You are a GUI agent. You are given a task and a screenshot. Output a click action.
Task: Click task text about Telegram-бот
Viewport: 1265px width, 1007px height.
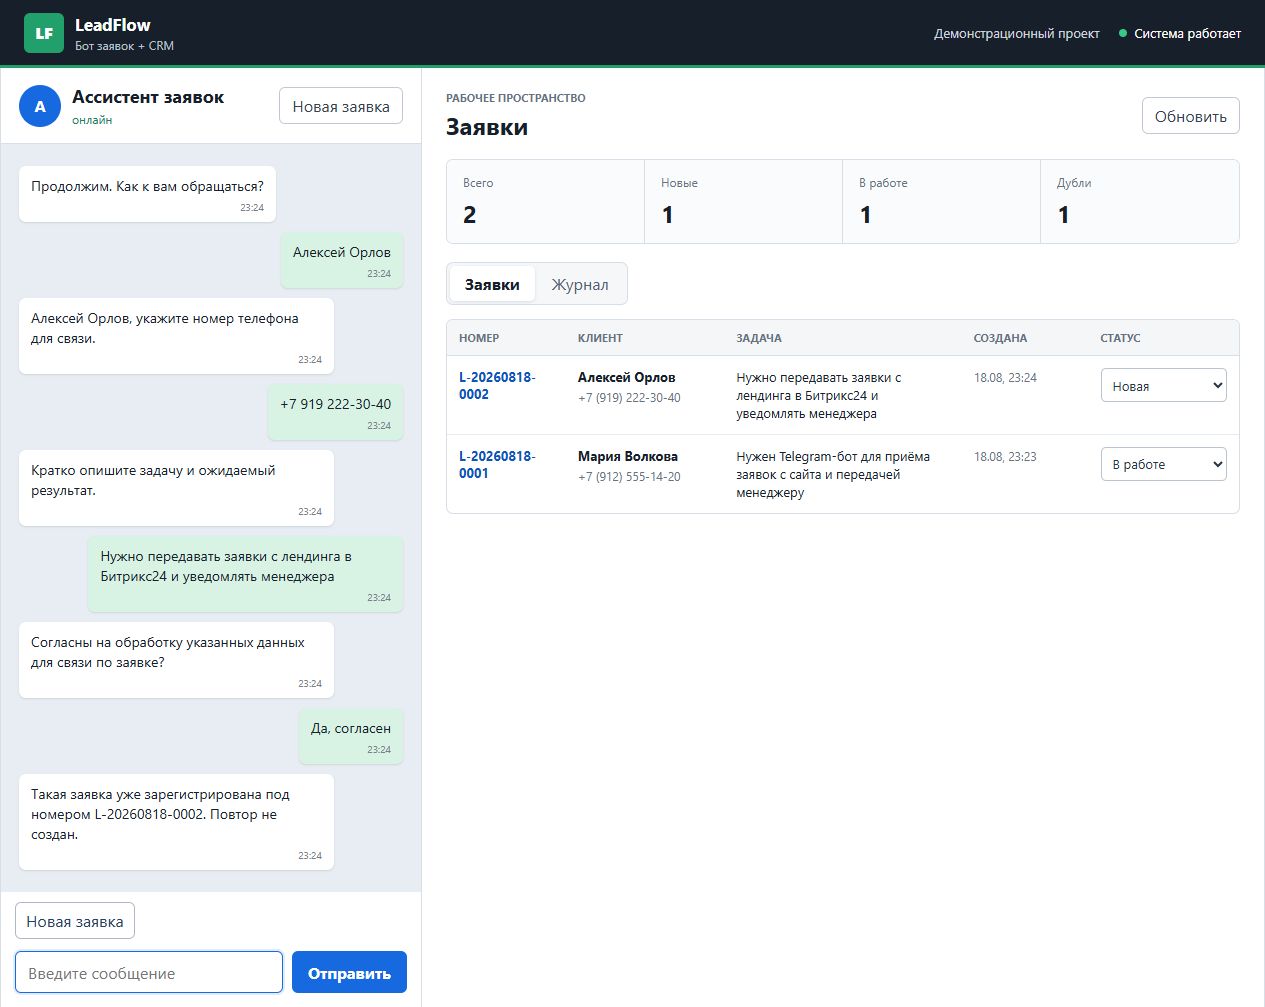click(833, 474)
